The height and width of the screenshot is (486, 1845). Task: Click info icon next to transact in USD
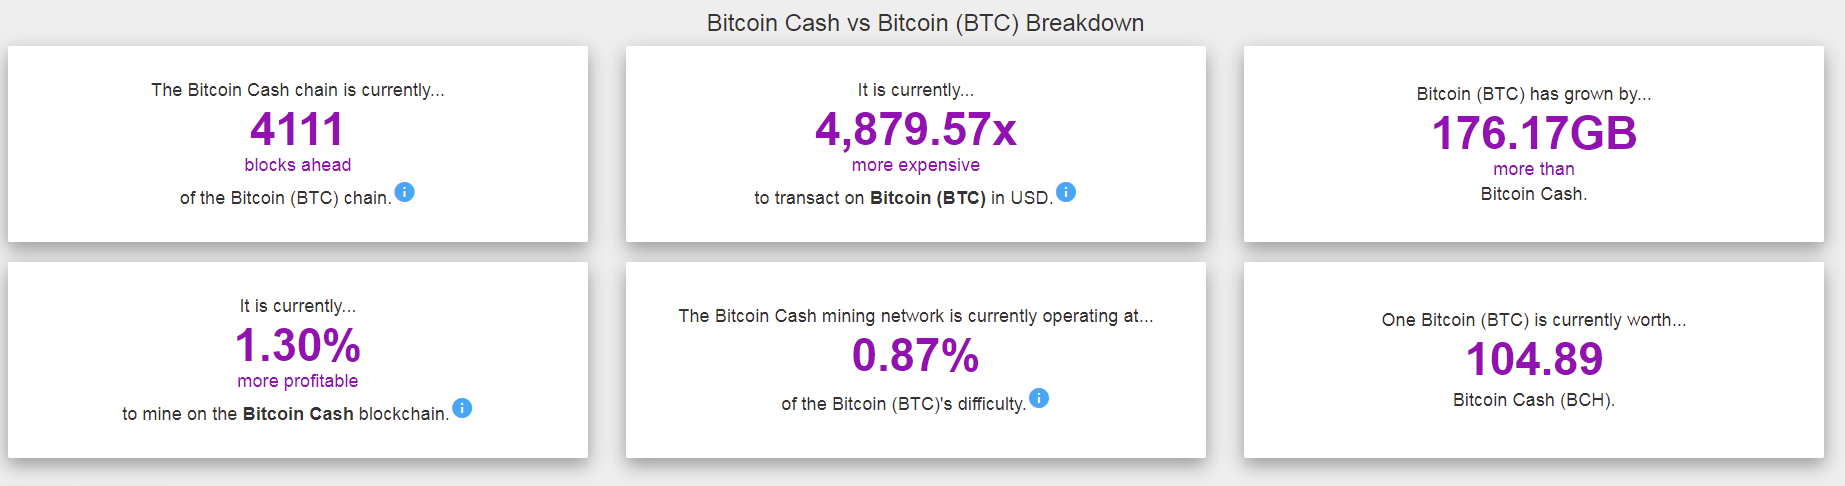(1066, 192)
